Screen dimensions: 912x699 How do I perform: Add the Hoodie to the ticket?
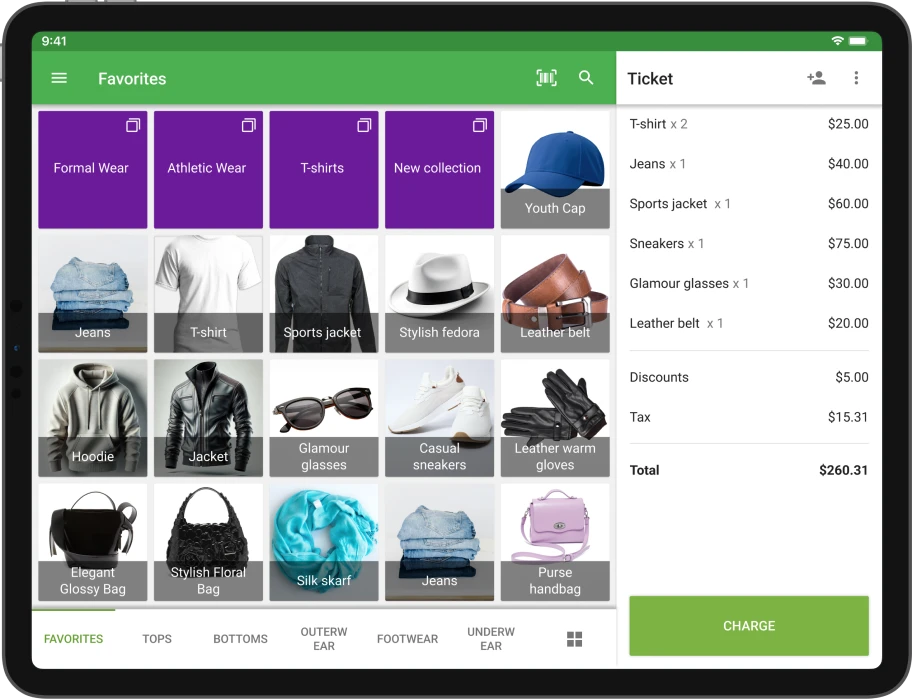pos(92,417)
